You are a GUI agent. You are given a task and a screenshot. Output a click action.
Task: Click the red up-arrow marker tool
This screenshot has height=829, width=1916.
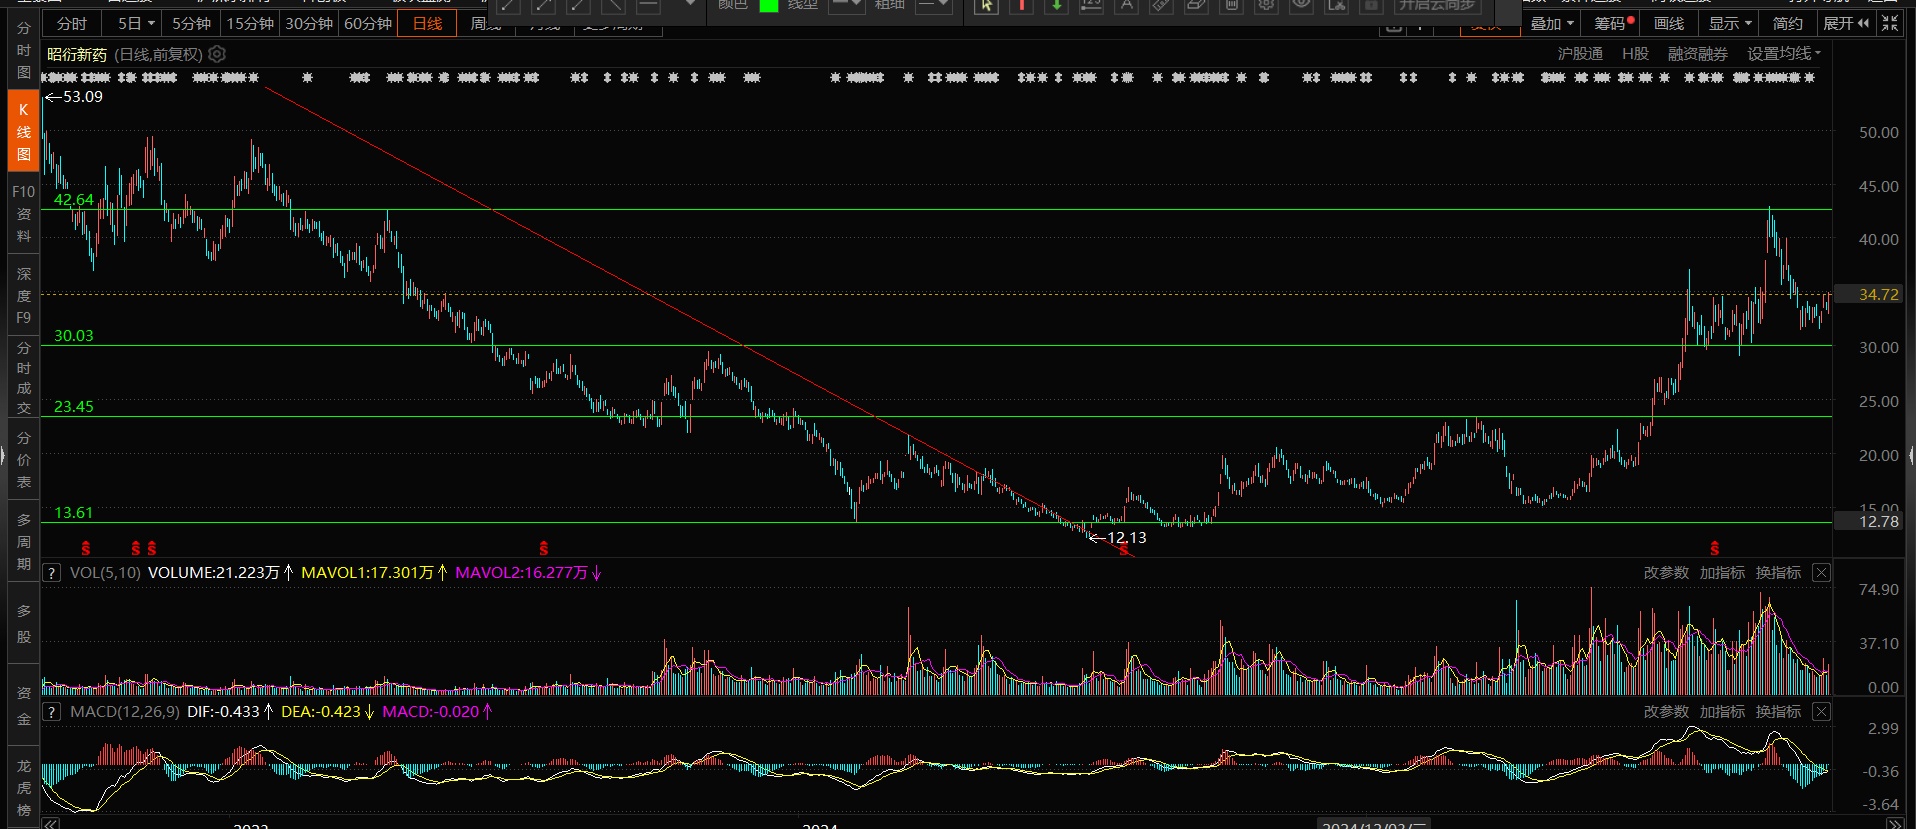[1022, 5]
